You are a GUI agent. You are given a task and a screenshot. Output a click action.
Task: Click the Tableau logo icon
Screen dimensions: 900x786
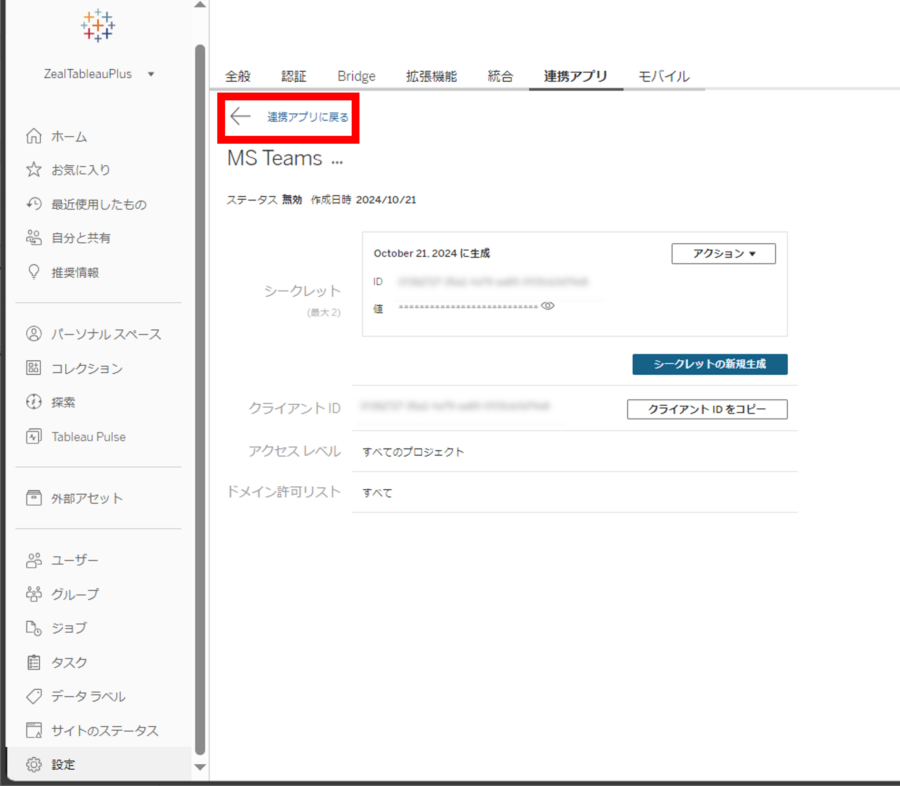click(98, 25)
